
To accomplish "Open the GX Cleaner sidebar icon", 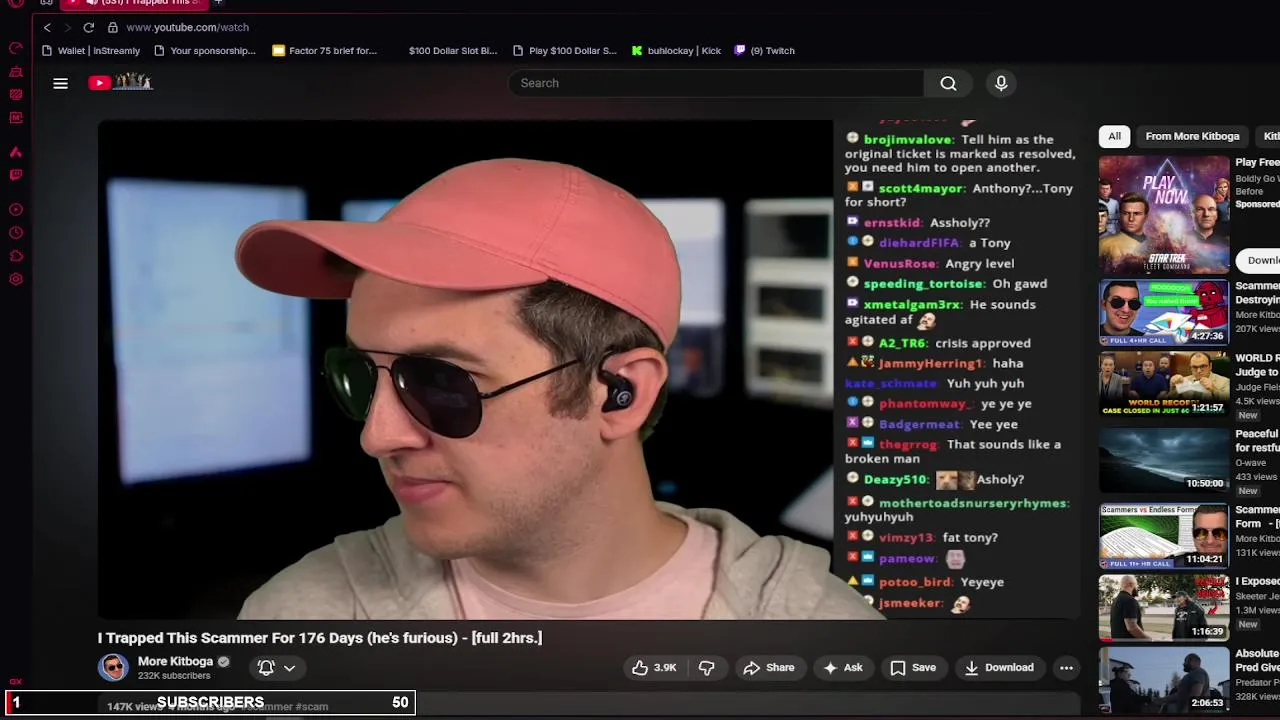I will [x=16, y=72].
